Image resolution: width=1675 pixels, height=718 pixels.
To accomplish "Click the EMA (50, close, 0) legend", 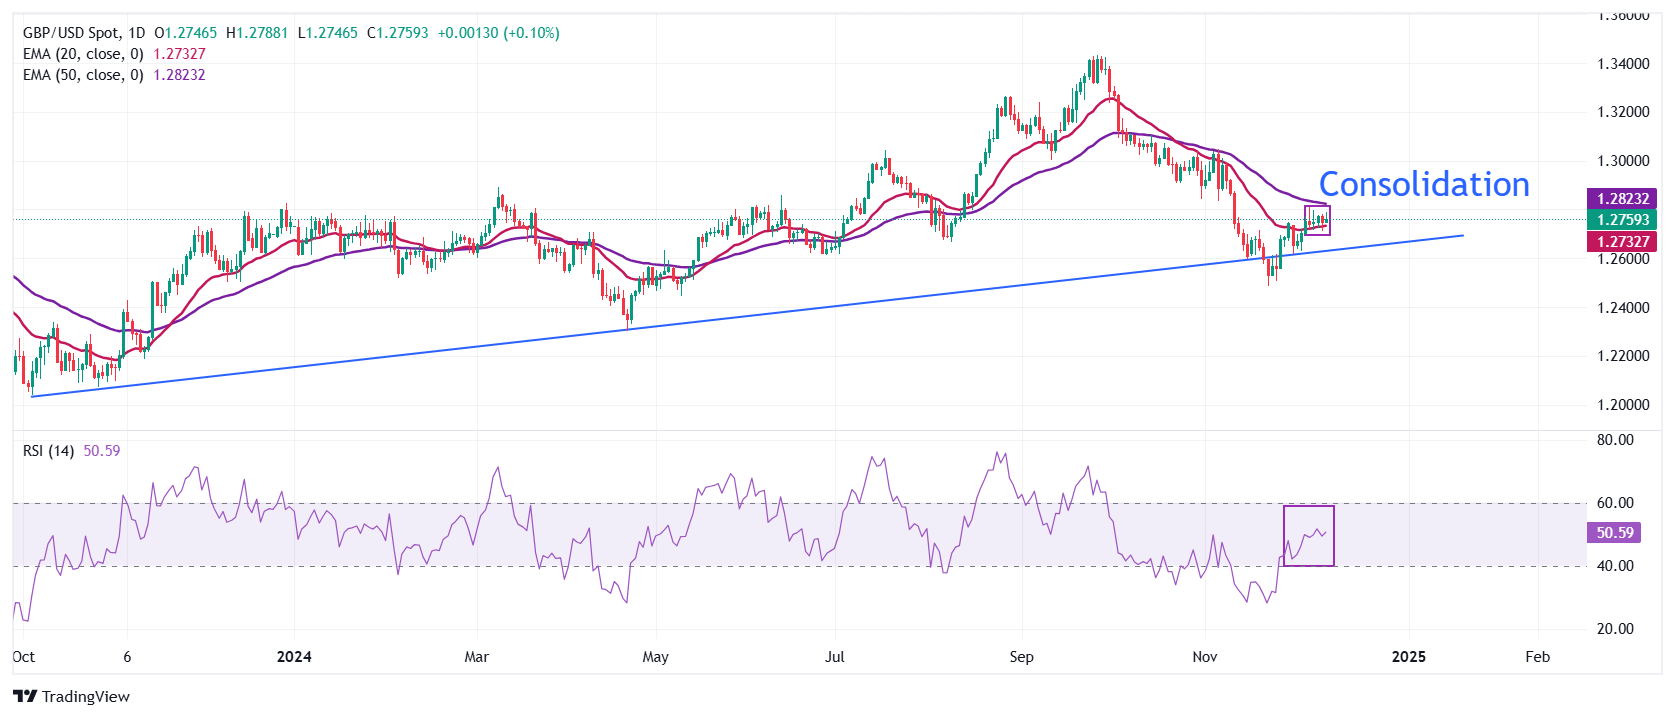I will (x=83, y=75).
